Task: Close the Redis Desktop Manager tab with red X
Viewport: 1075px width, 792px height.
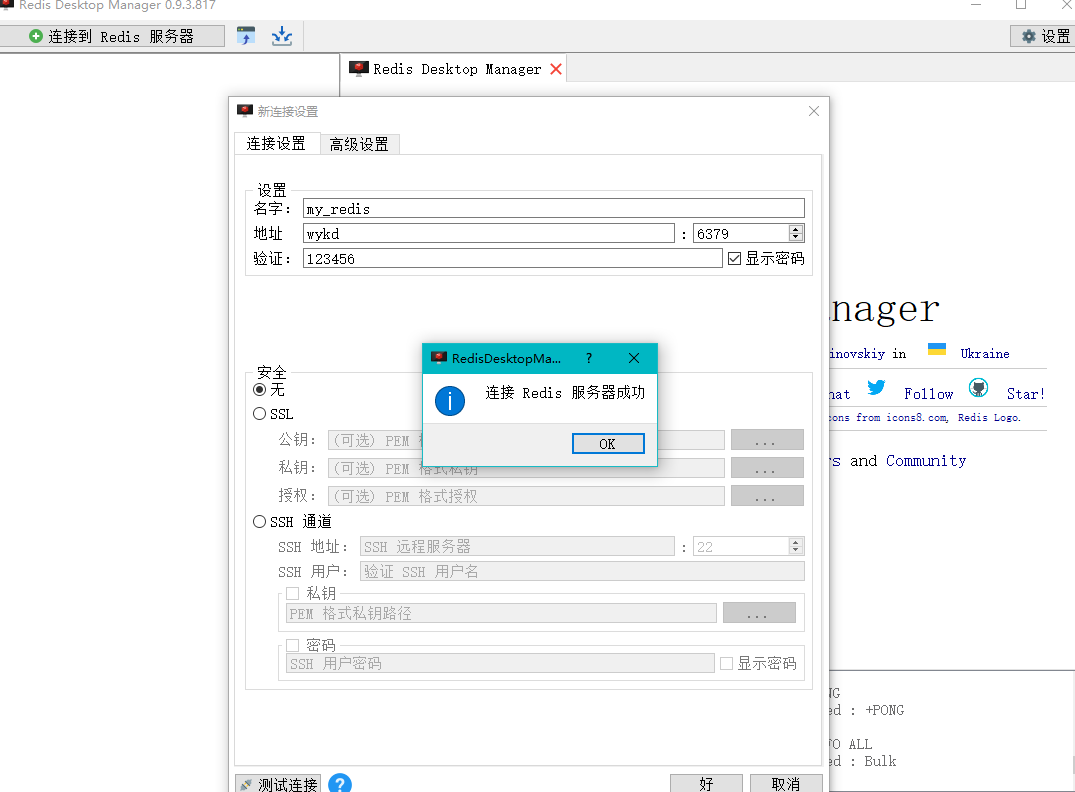Action: 556,69
